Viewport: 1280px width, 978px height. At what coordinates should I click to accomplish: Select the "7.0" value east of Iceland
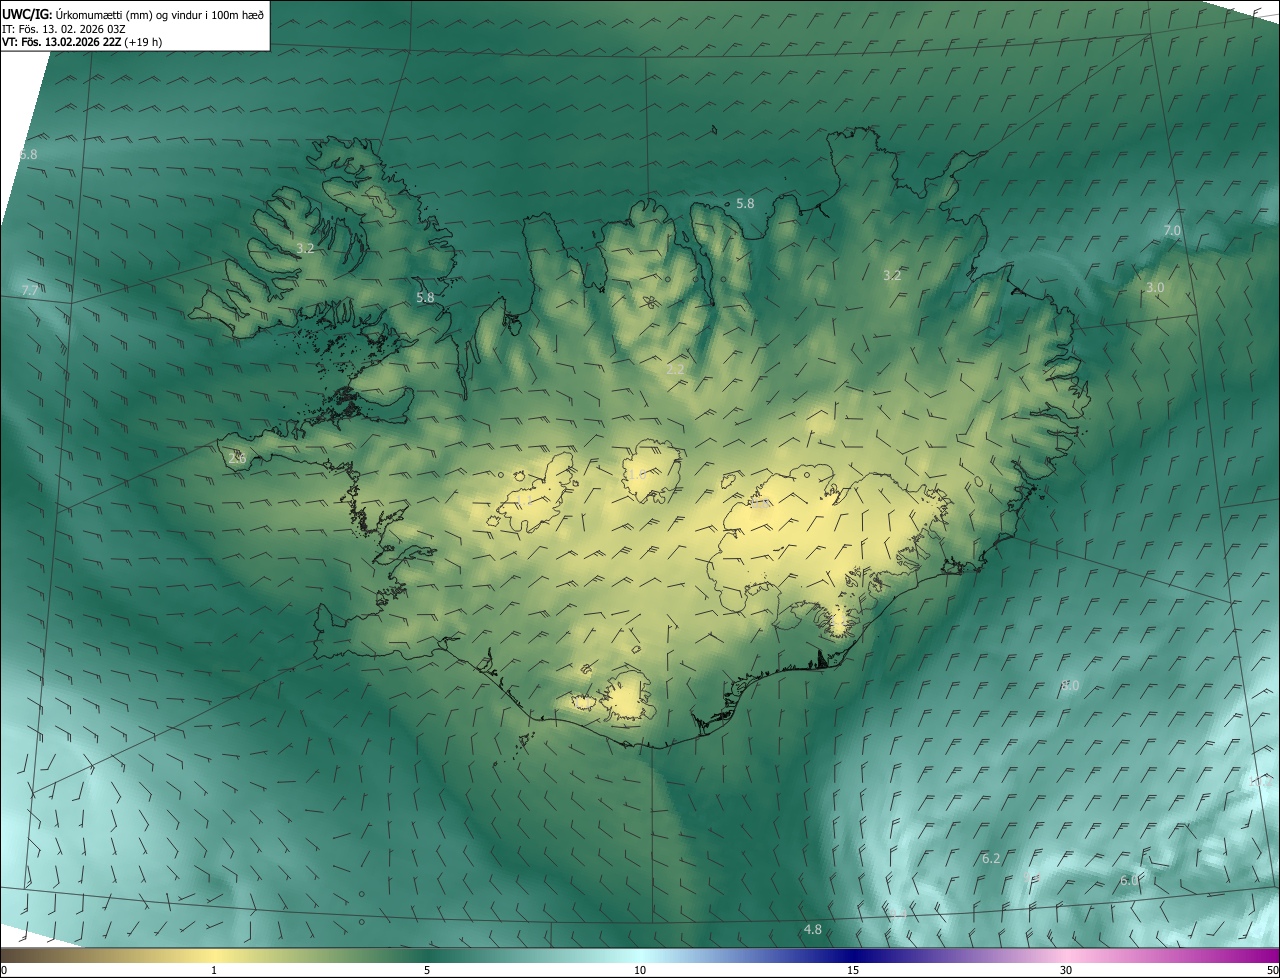tap(1172, 230)
